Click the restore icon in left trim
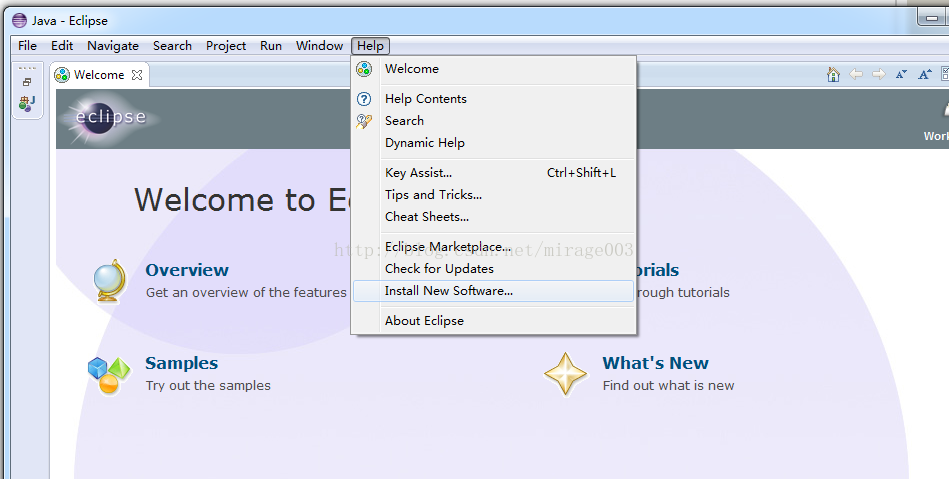This screenshot has width=949, height=479. click(x=27, y=82)
